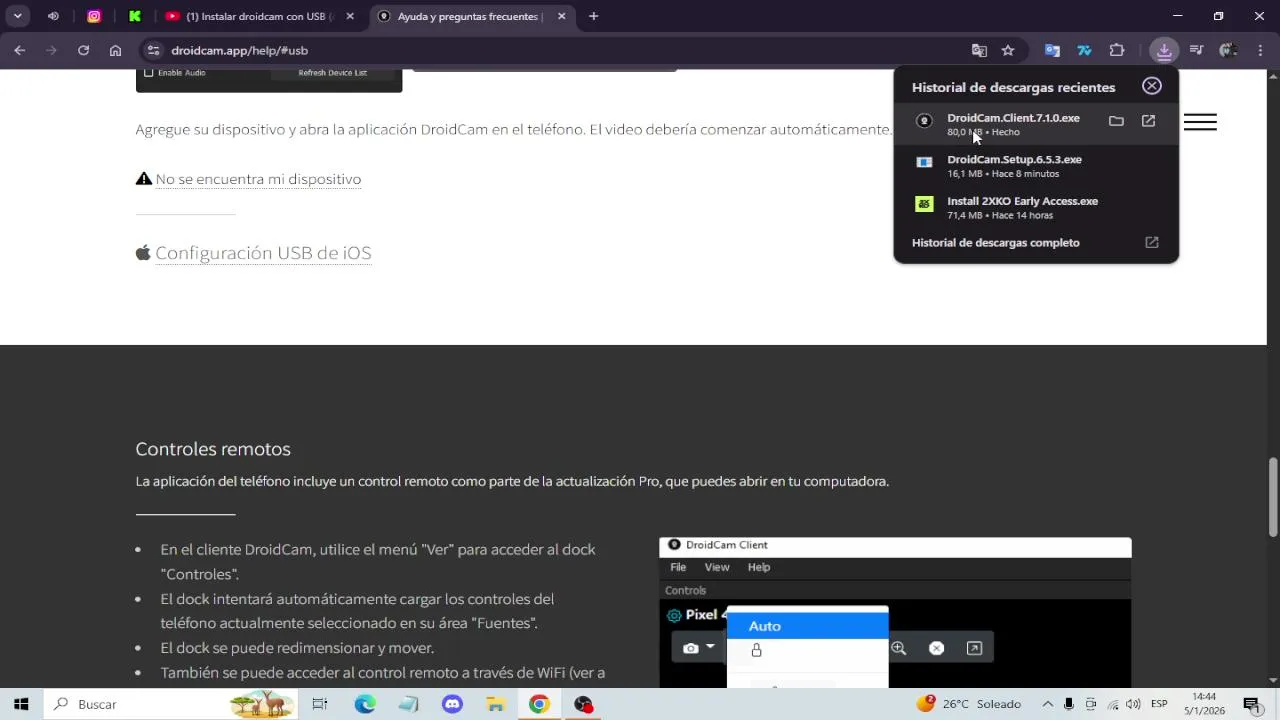This screenshot has height=720, width=1280.
Task: Open DroidCam.Client.7.1.0.exe with external icon
Action: click(1148, 121)
